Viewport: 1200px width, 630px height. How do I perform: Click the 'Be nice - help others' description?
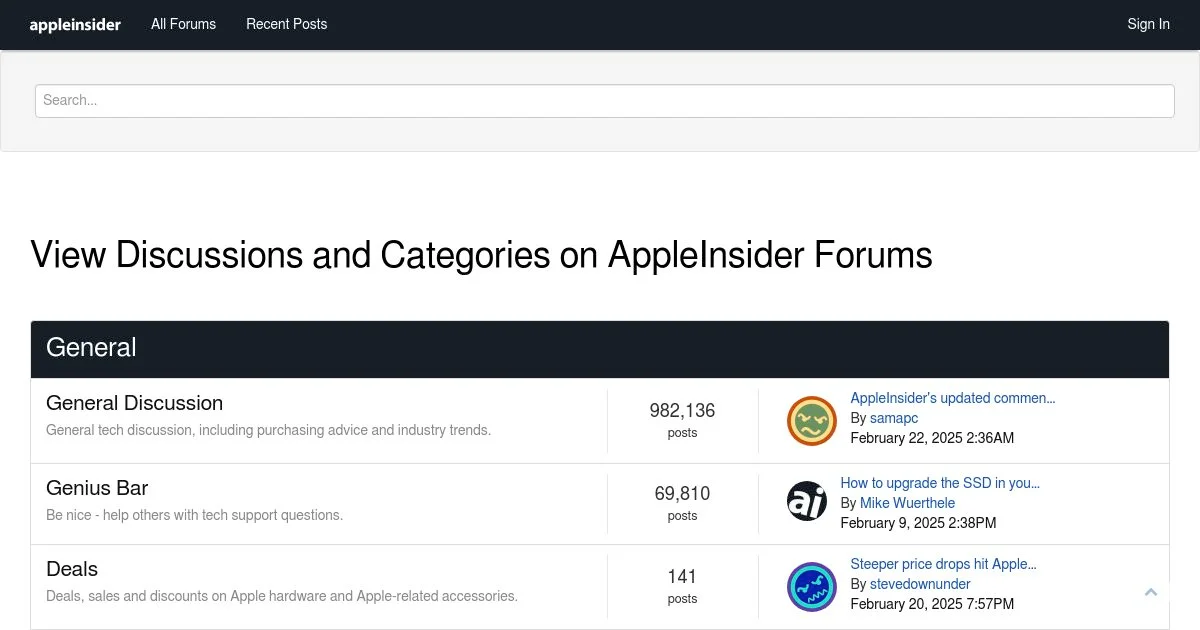(194, 515)
